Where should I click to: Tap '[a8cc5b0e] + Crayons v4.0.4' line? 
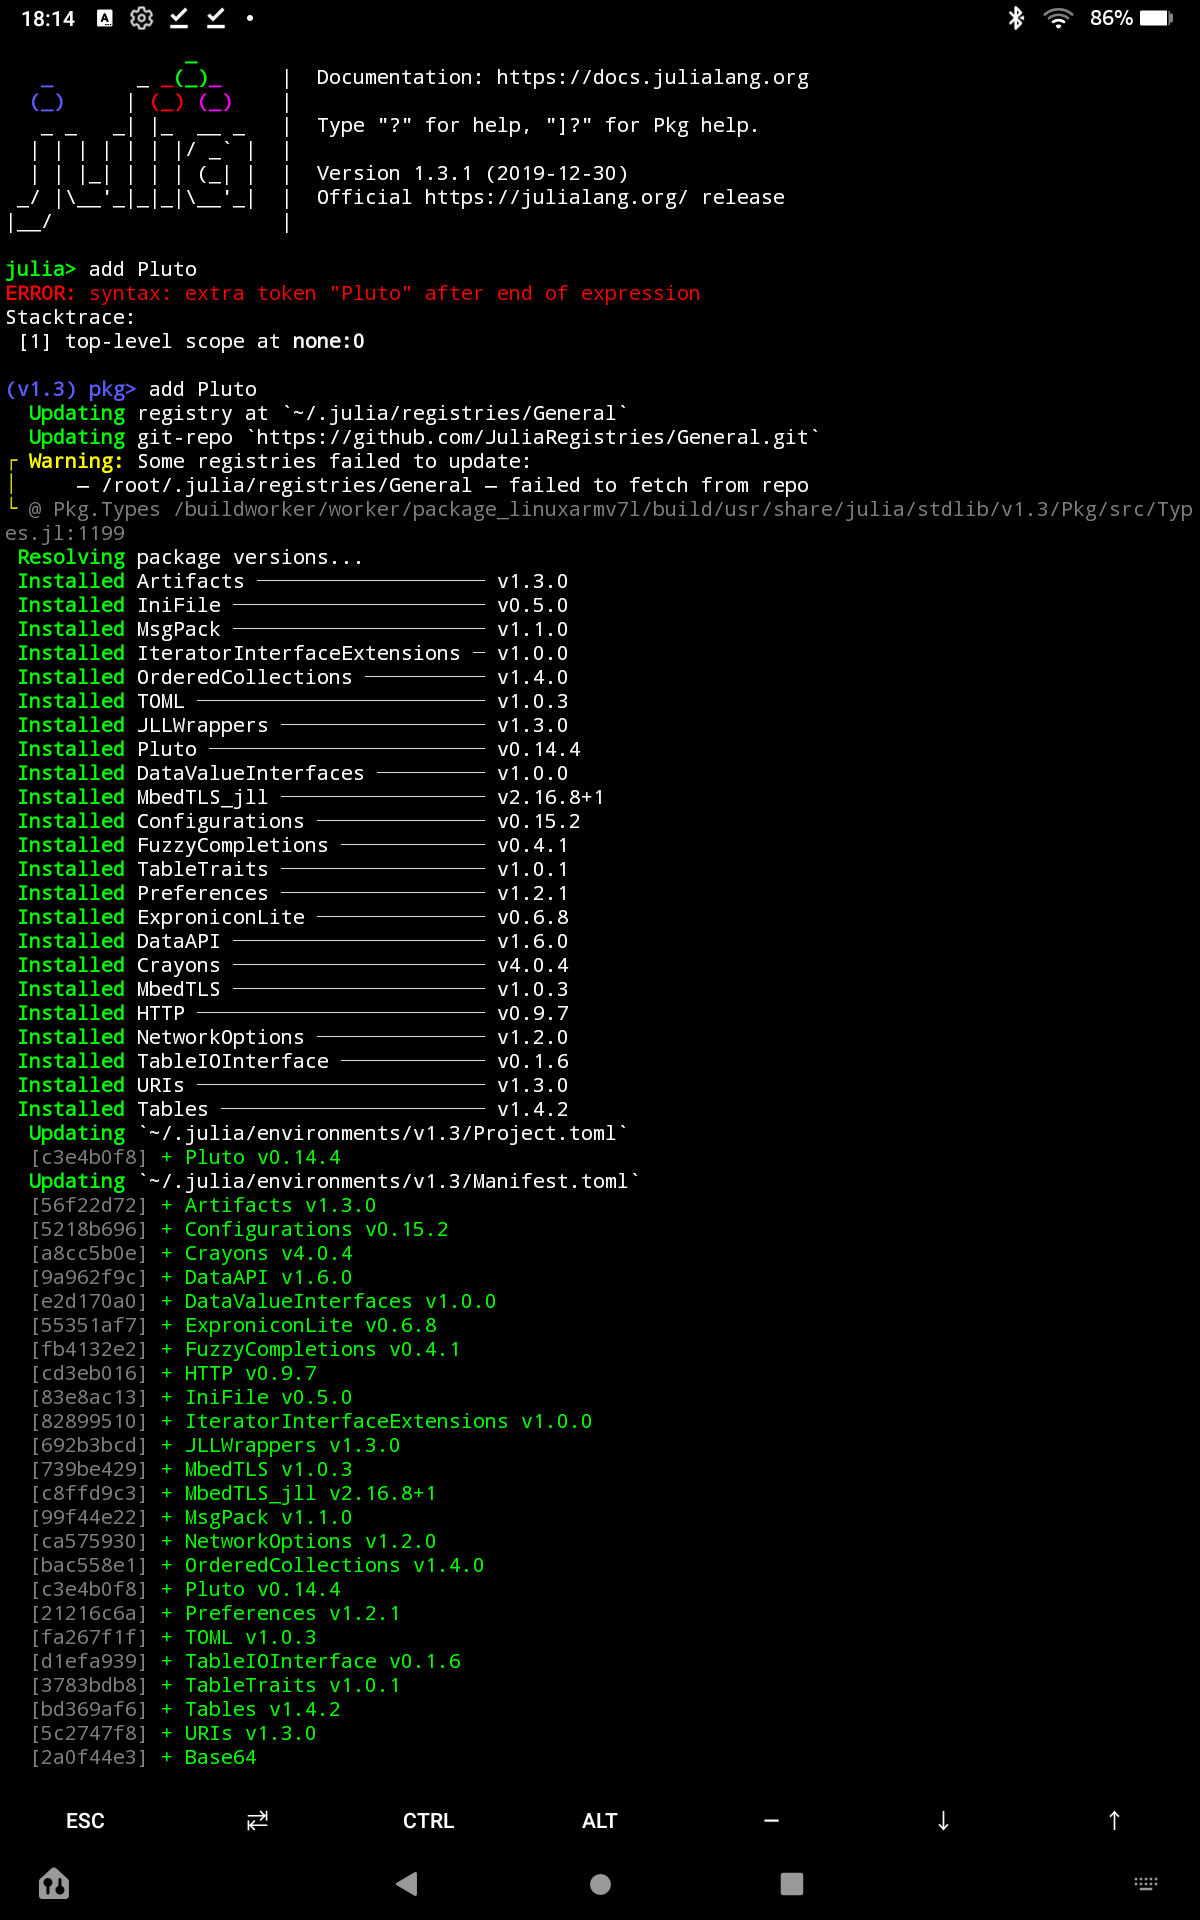point(192,1253)
